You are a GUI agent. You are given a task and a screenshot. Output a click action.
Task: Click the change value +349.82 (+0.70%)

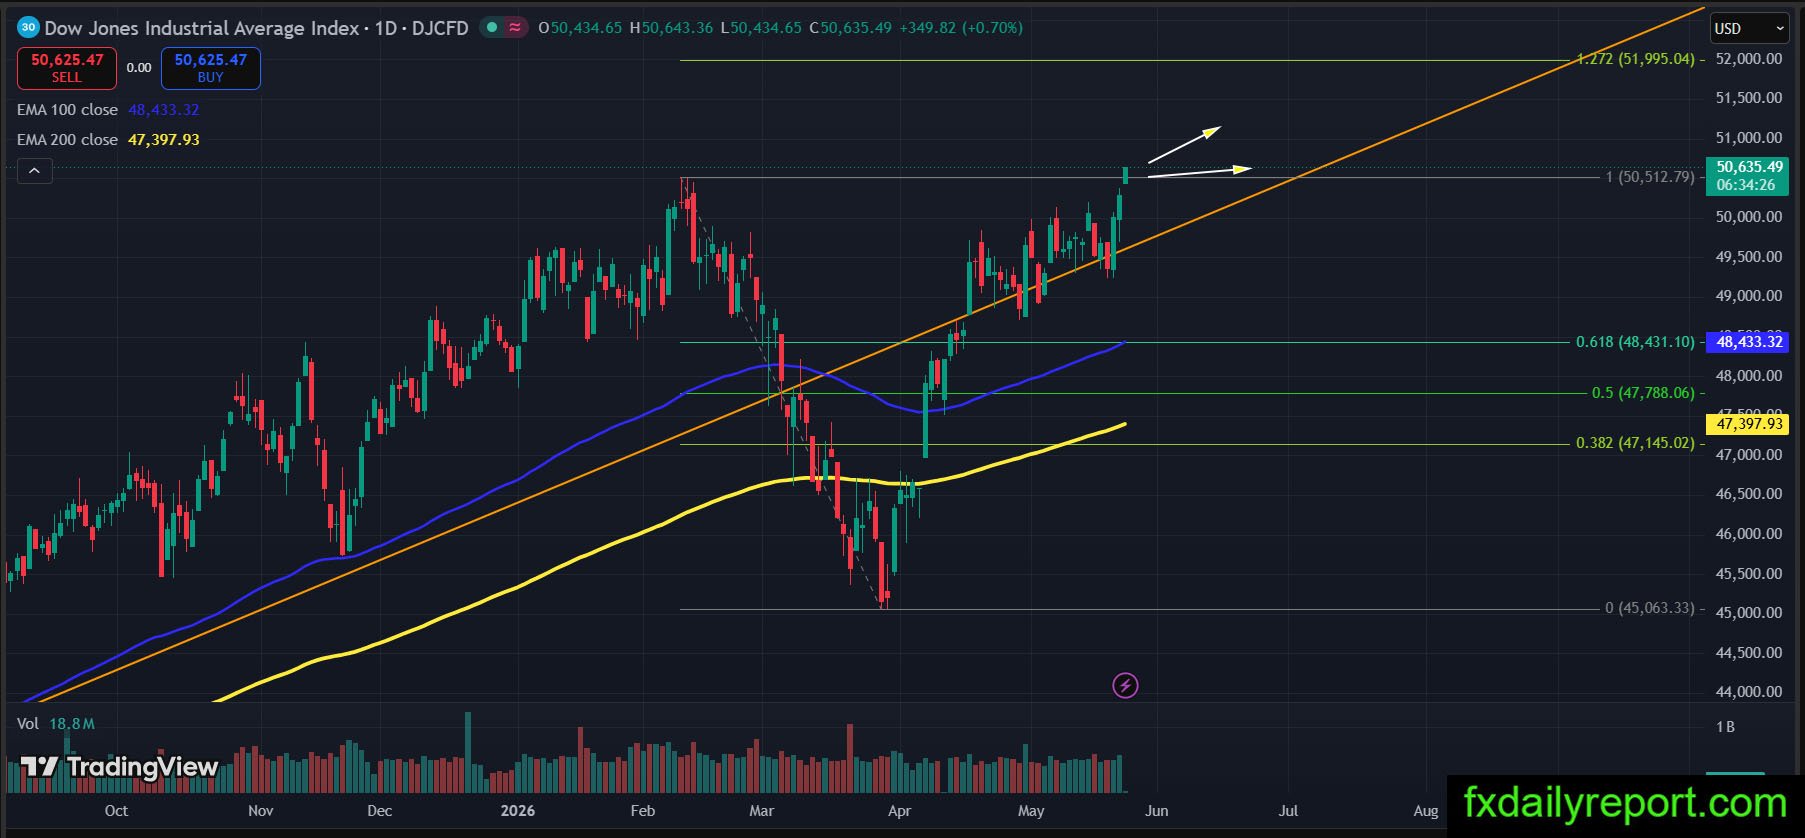(961, 28)
